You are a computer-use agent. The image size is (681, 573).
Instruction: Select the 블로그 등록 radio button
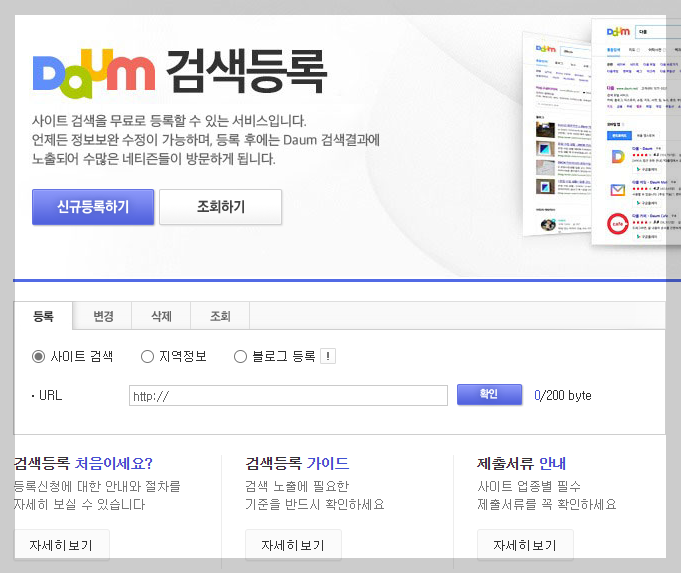(240, 357)
